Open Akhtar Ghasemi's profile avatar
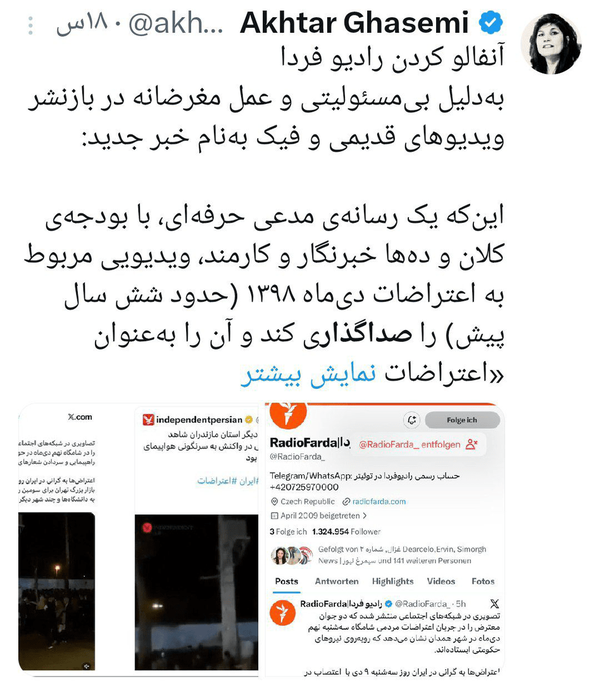 pos(551,43)
